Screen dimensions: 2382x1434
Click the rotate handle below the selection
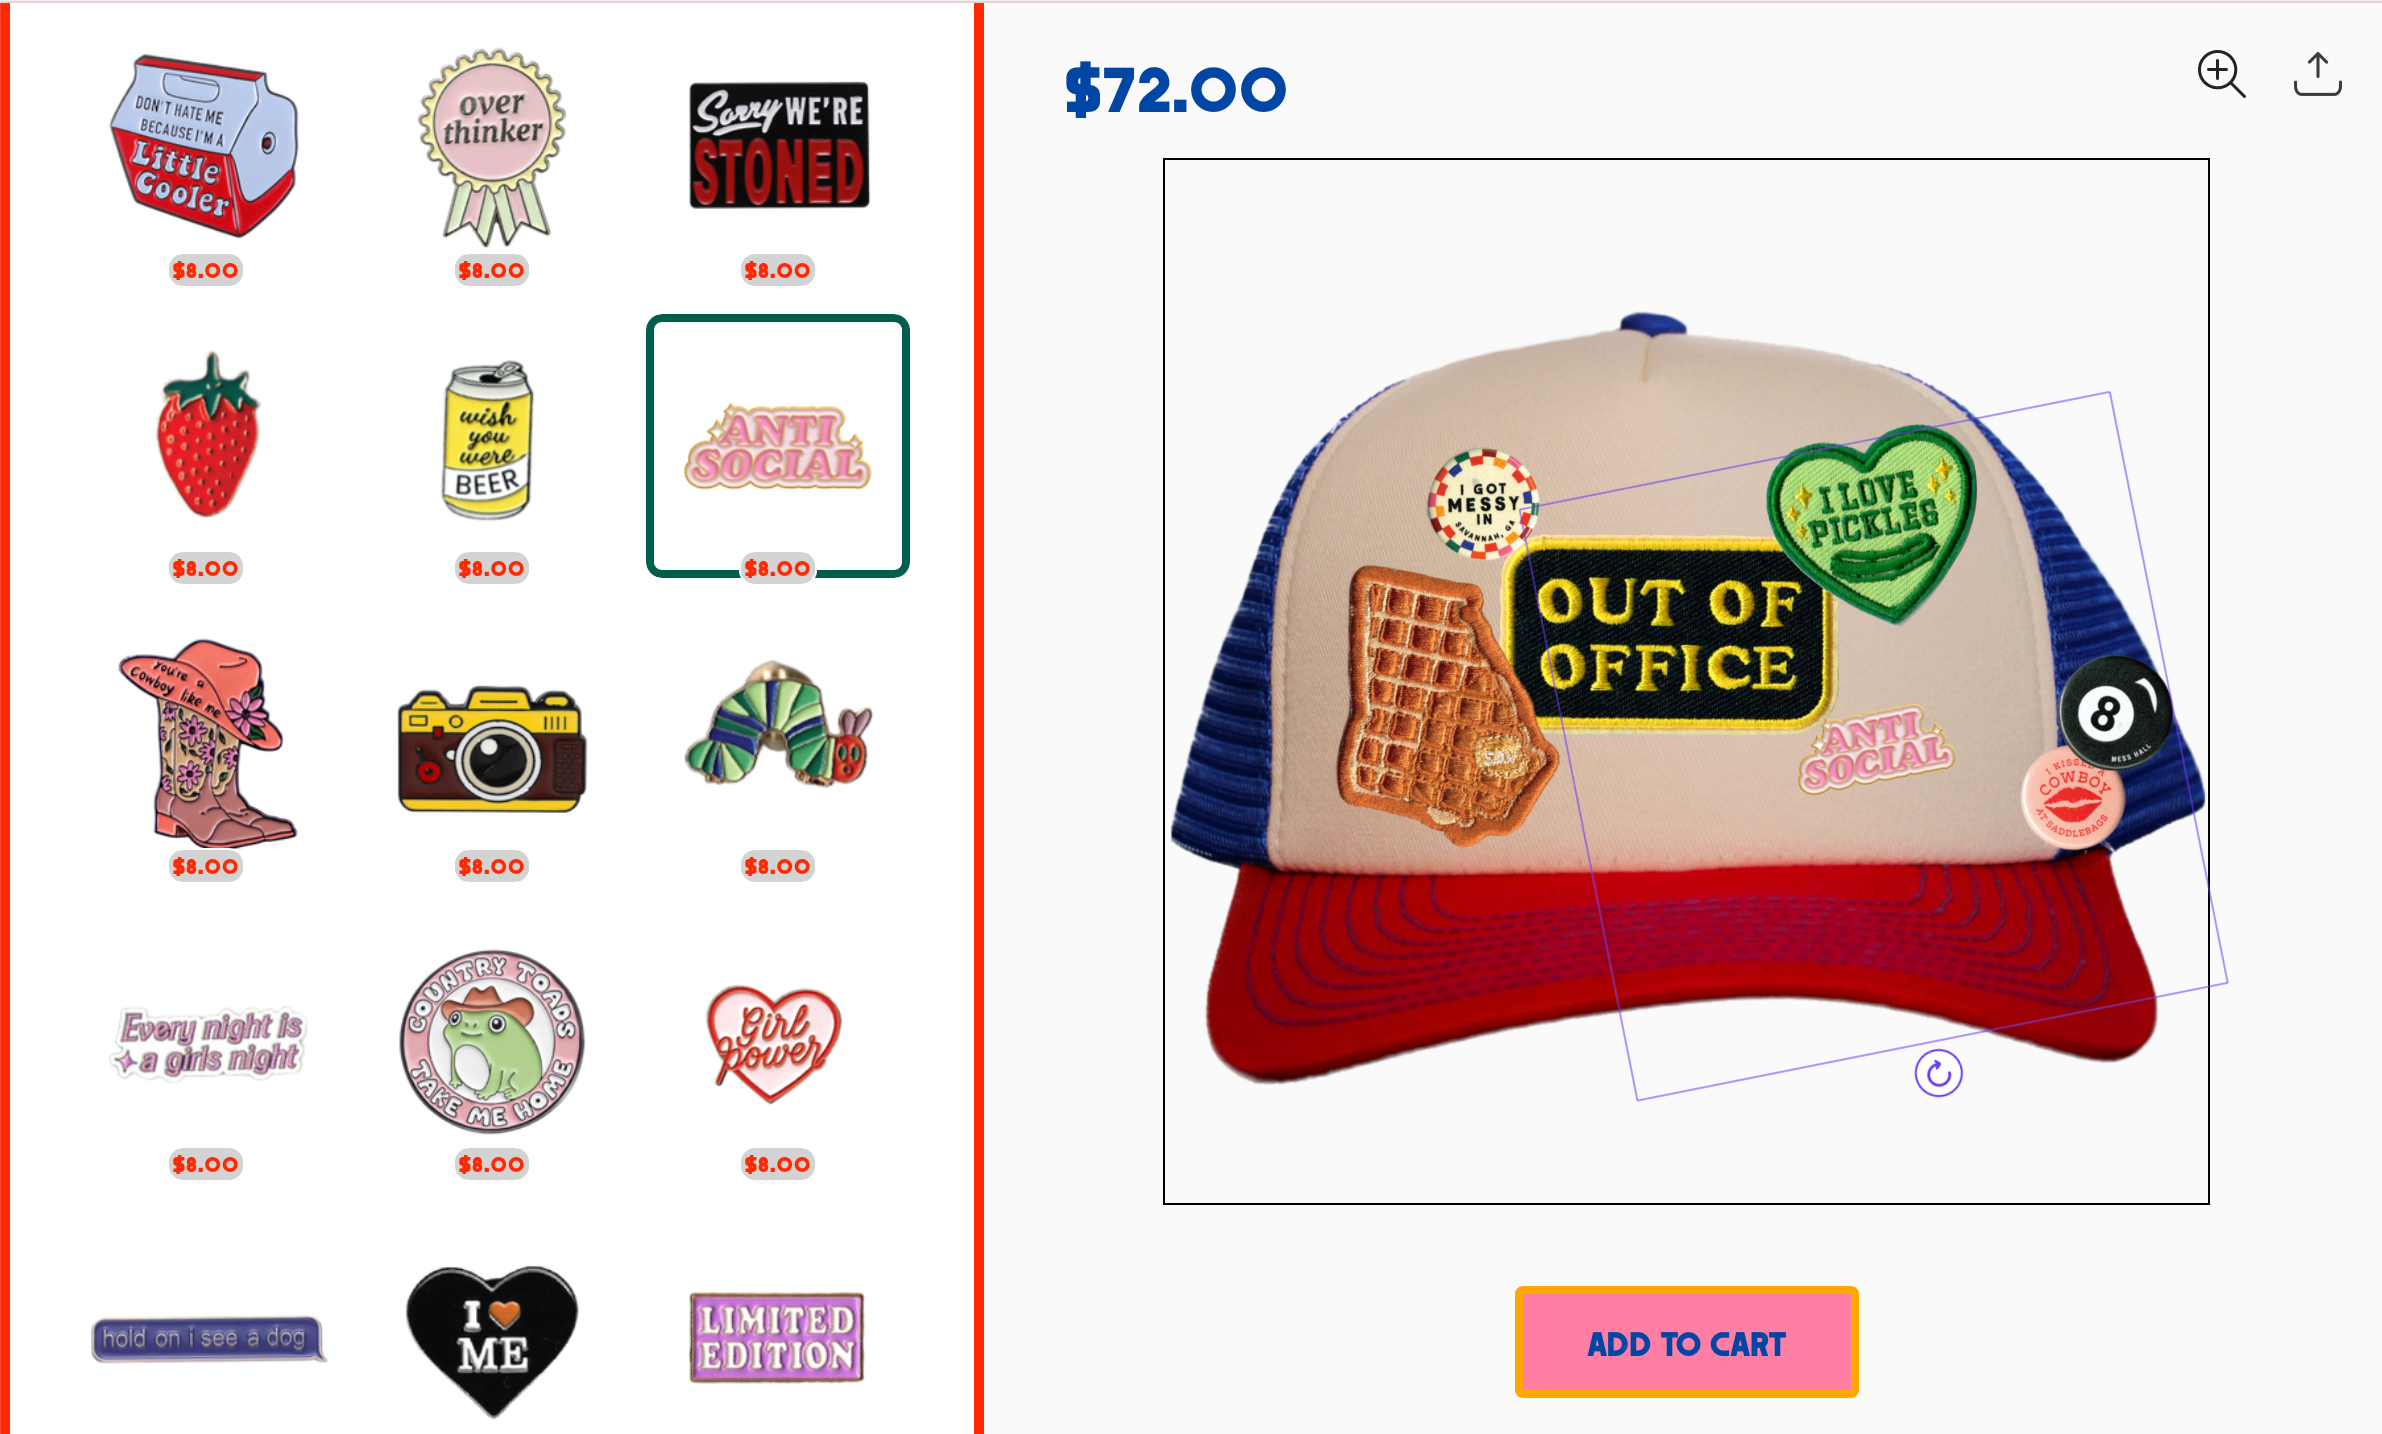[x=1938, y=1074]
